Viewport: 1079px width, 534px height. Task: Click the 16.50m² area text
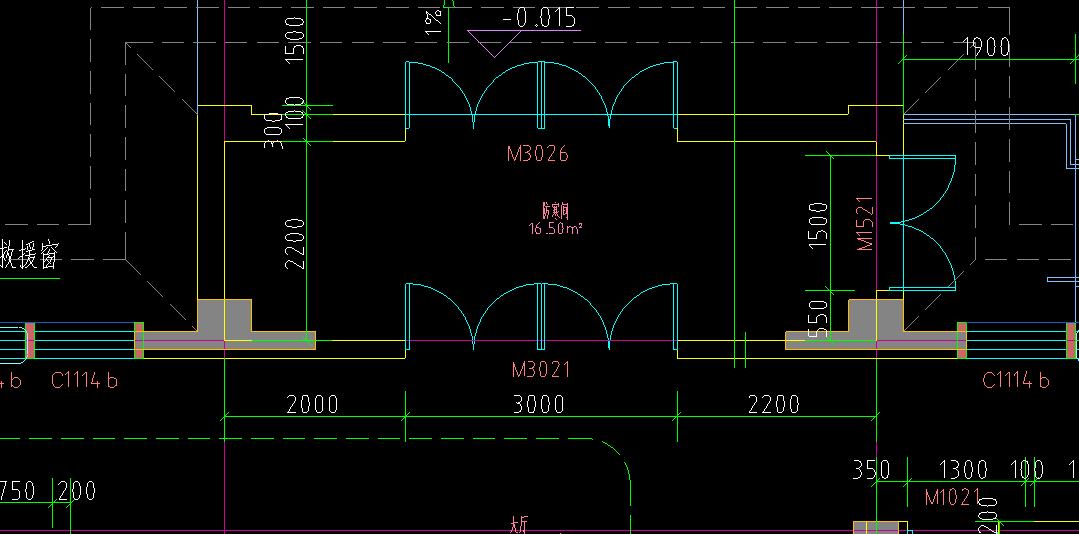point(555,228)
